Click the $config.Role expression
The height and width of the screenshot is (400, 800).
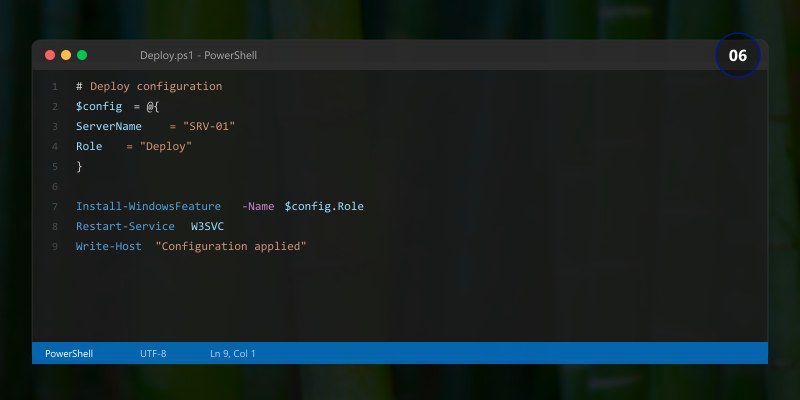pos(324,206)
